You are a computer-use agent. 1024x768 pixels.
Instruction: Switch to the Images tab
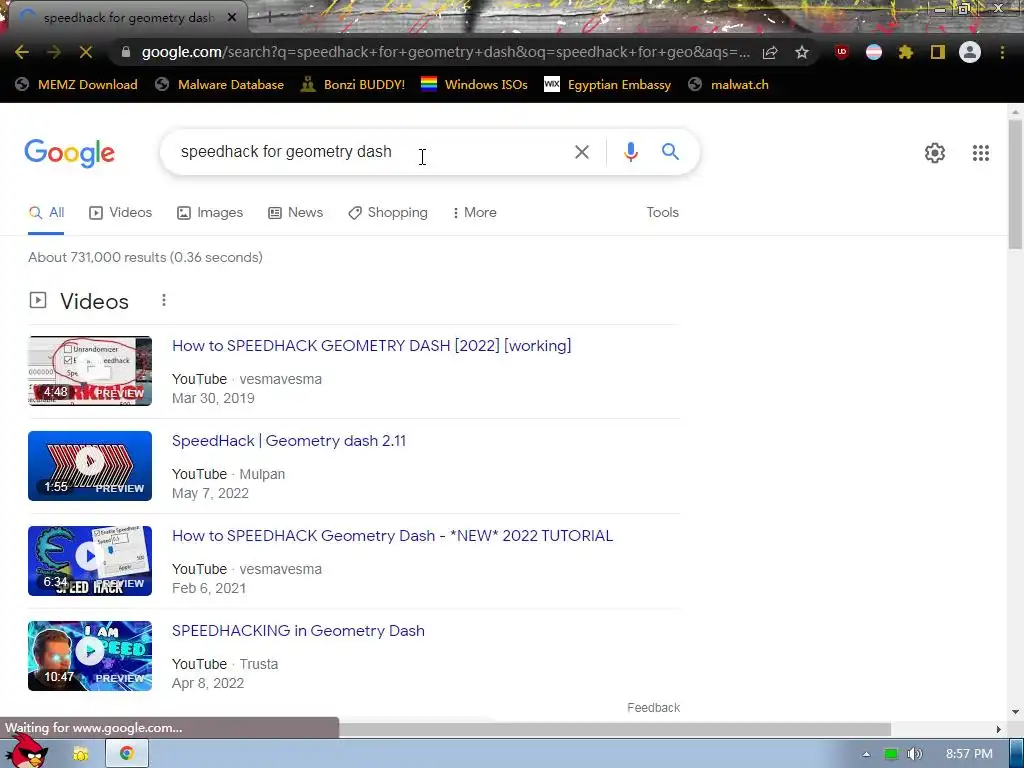(210, 213)
